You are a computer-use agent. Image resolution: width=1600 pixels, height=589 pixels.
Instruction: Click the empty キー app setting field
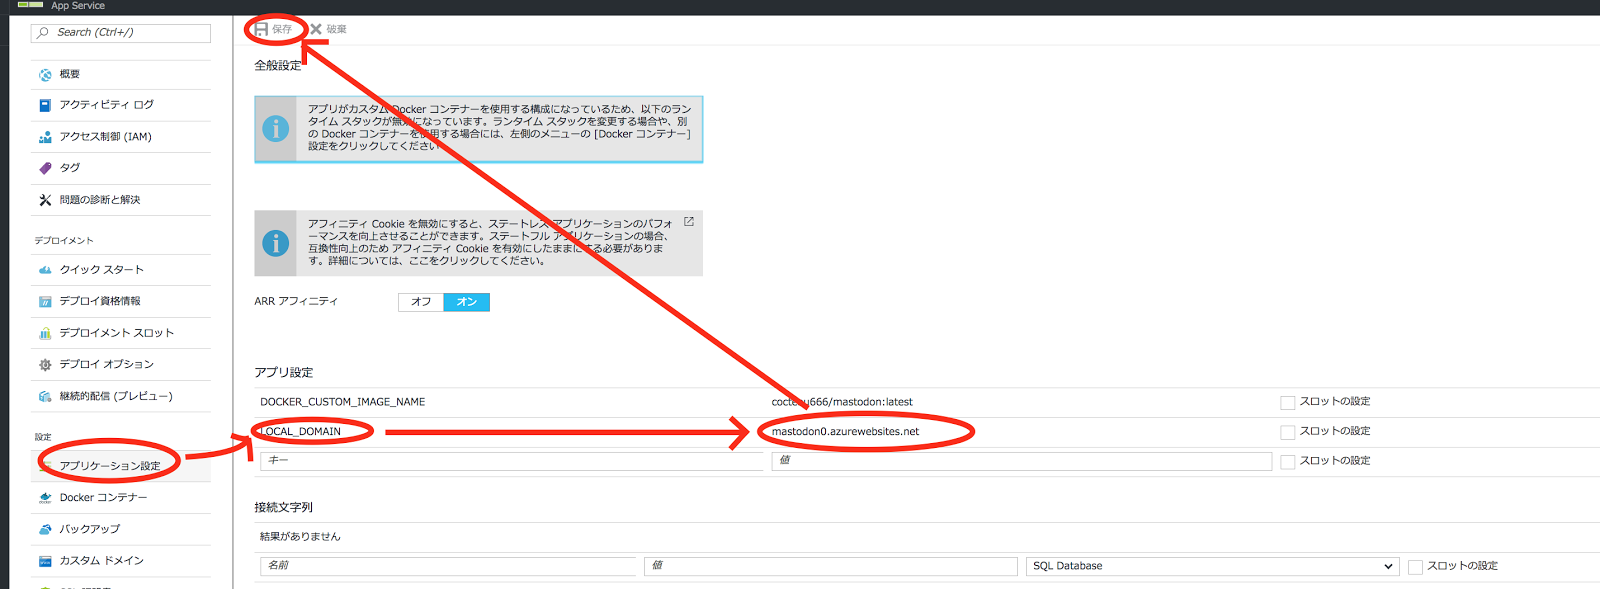click(511, 461)
